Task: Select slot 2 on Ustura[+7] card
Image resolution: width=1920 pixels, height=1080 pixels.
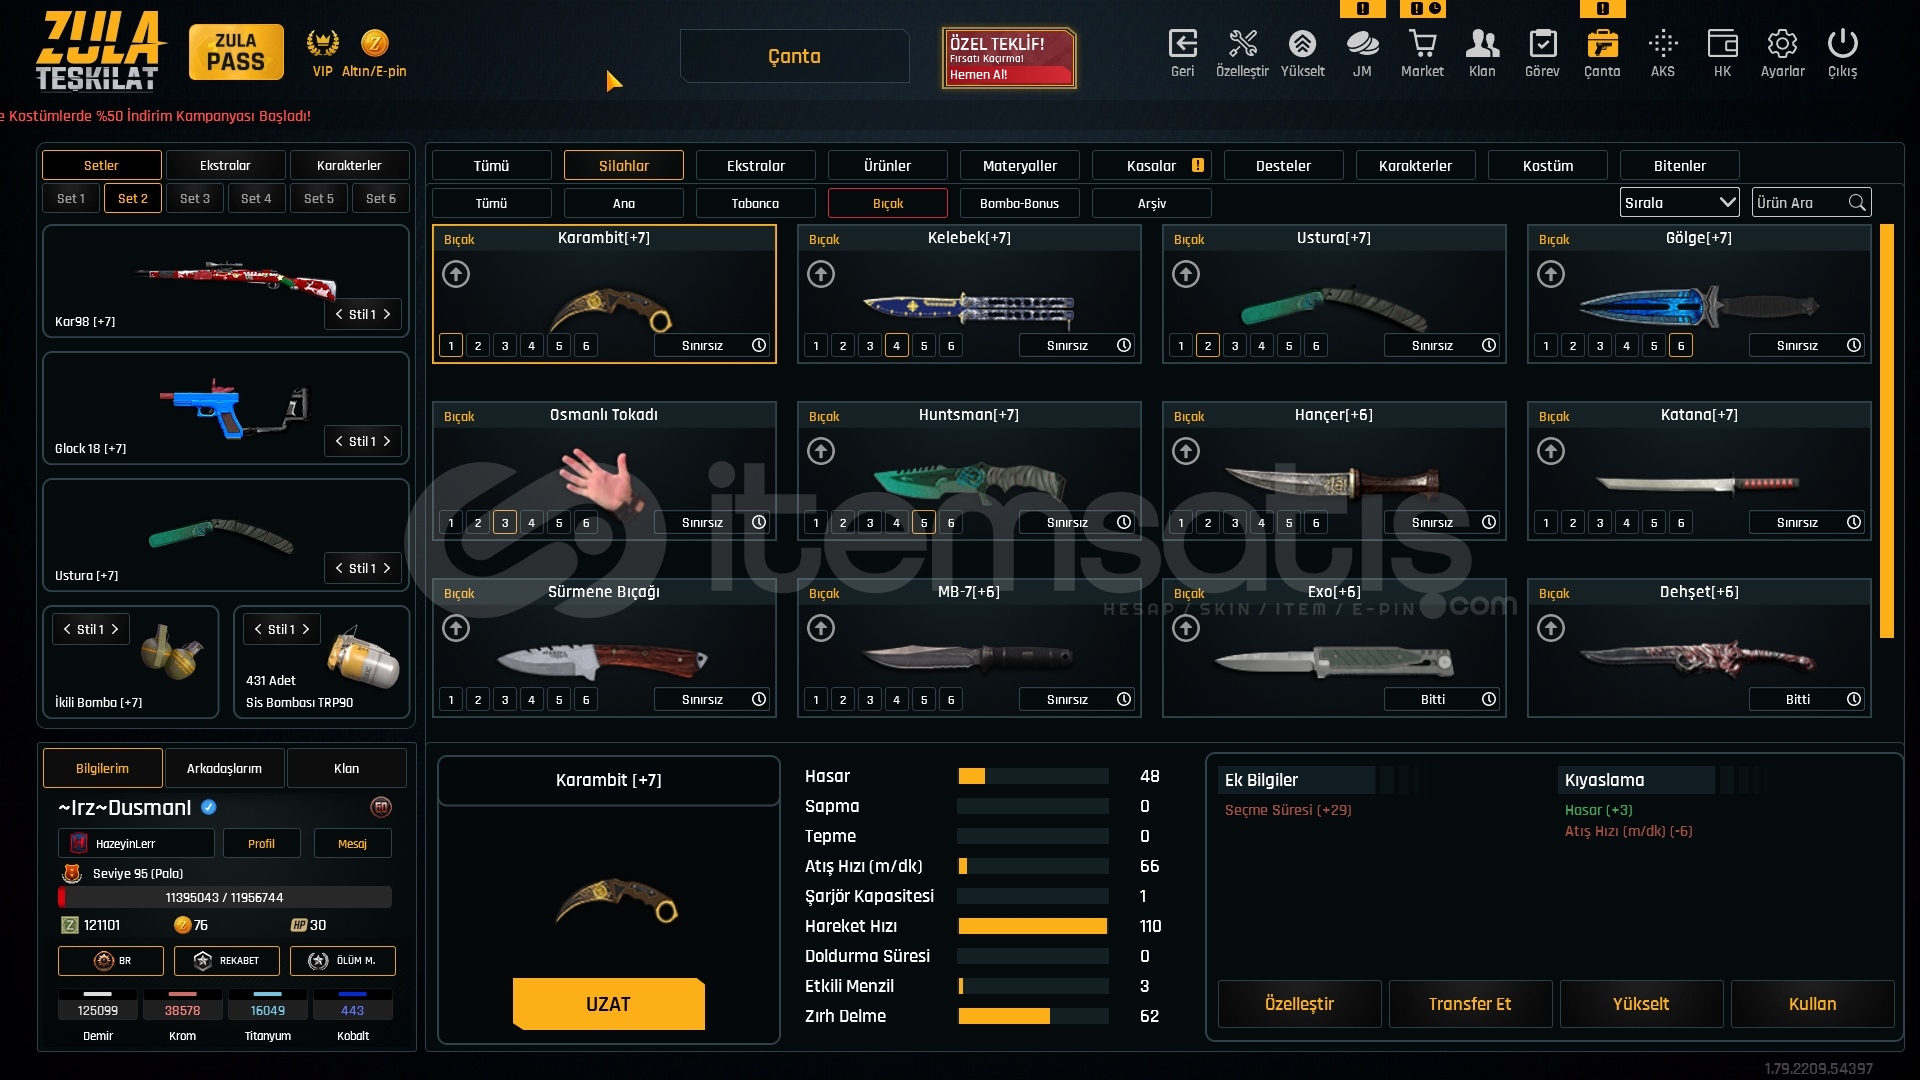Action: (1208, 346)
